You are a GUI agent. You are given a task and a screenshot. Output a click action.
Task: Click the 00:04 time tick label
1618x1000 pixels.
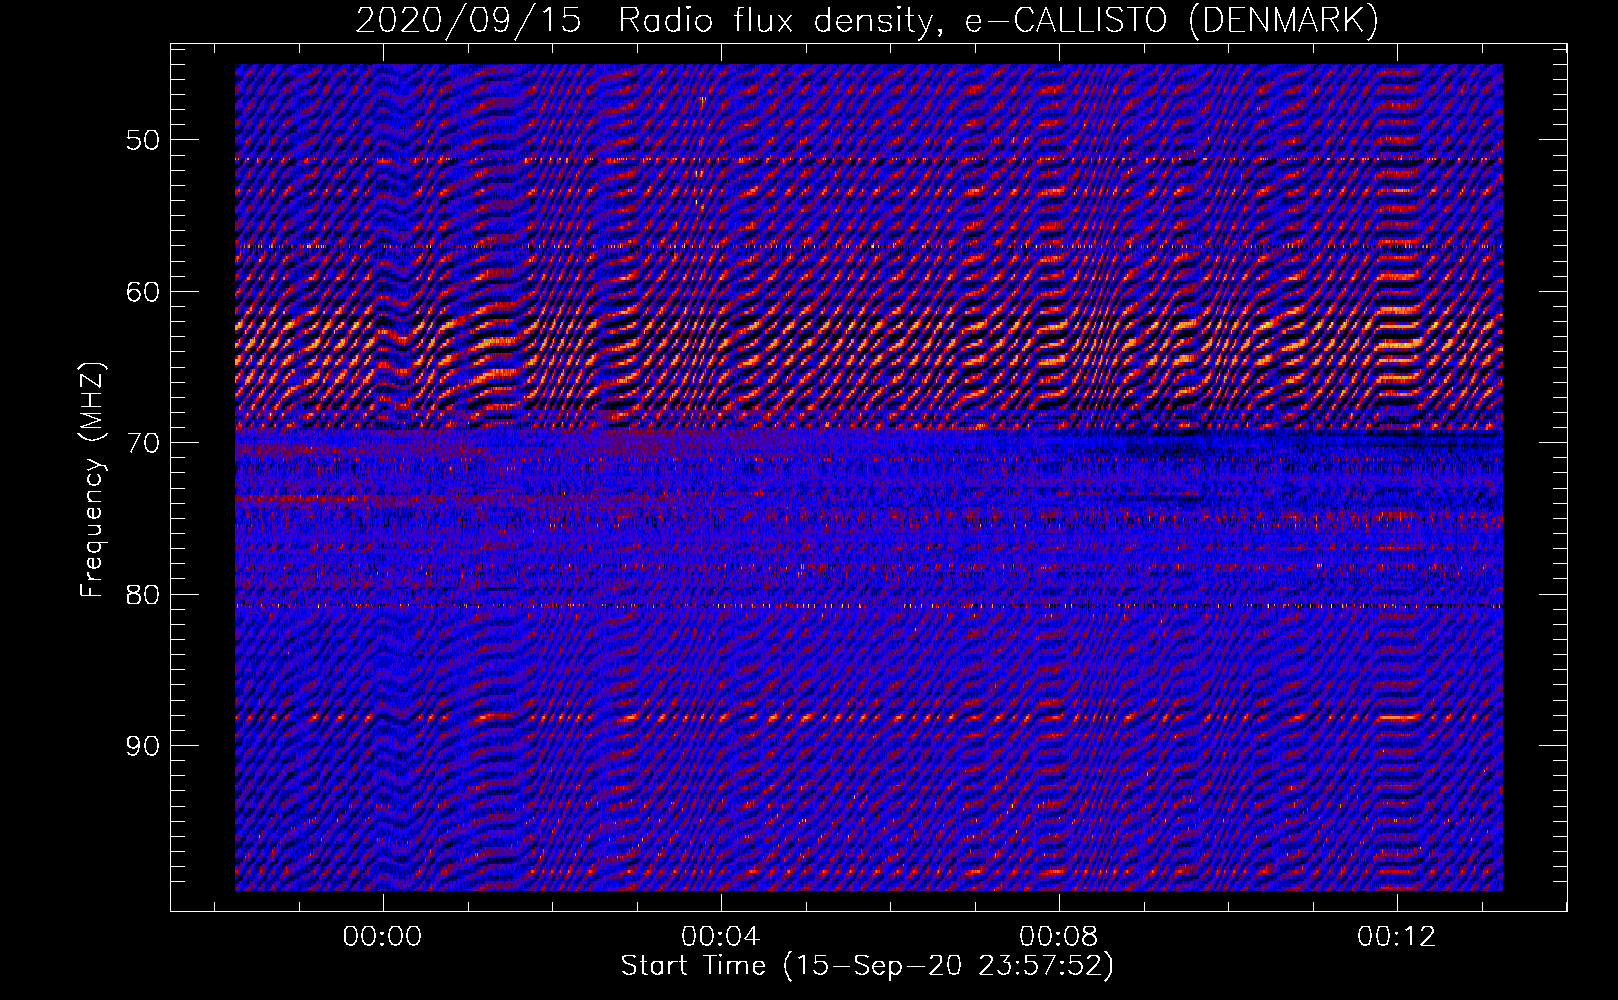coord(720,937)
